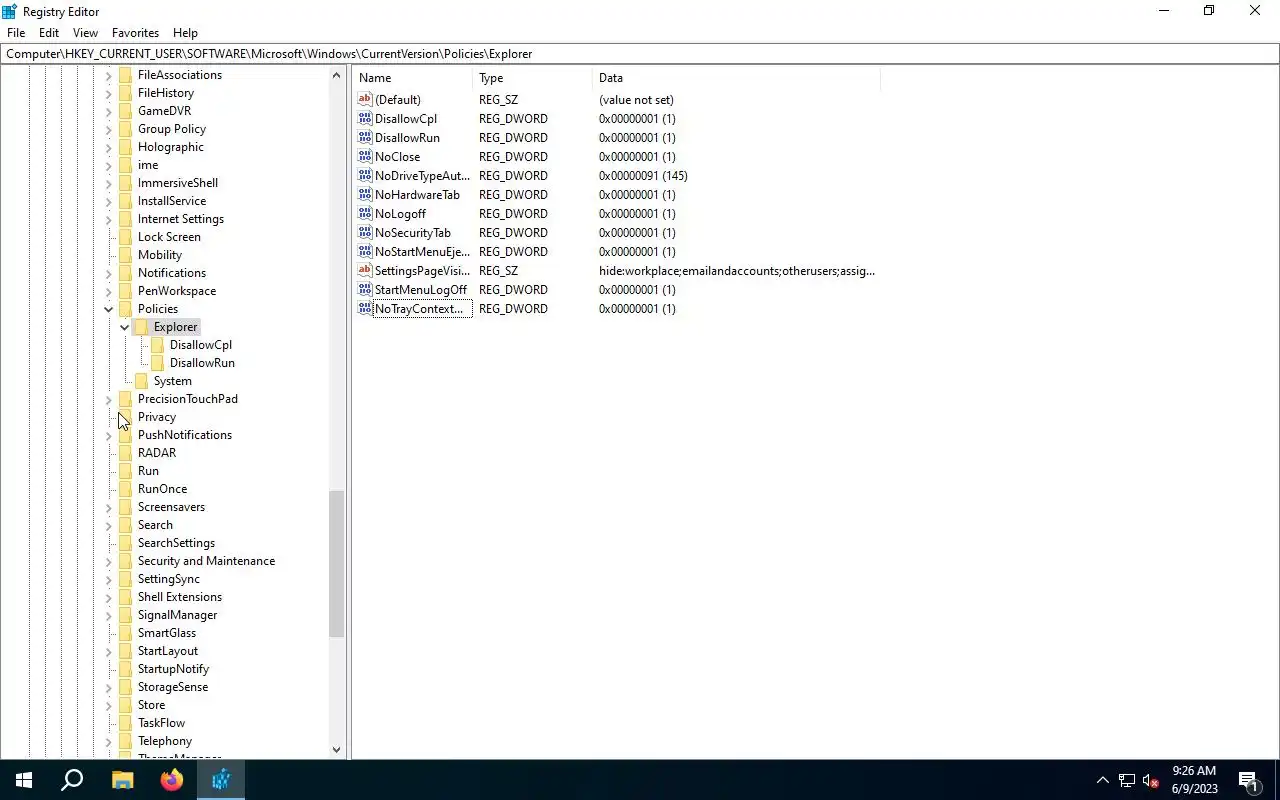Sort values by the Data column header

[736, 77]
